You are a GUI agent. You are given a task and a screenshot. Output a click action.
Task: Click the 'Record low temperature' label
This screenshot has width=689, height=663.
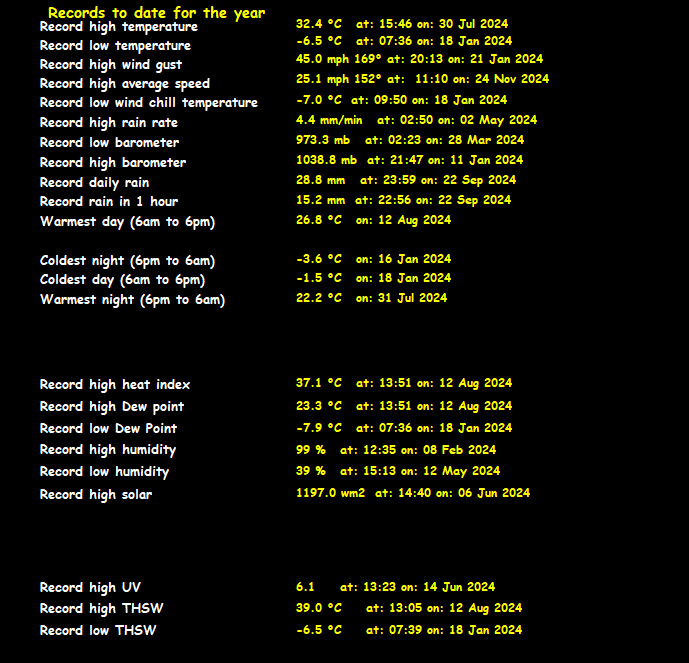pos(115,46)
